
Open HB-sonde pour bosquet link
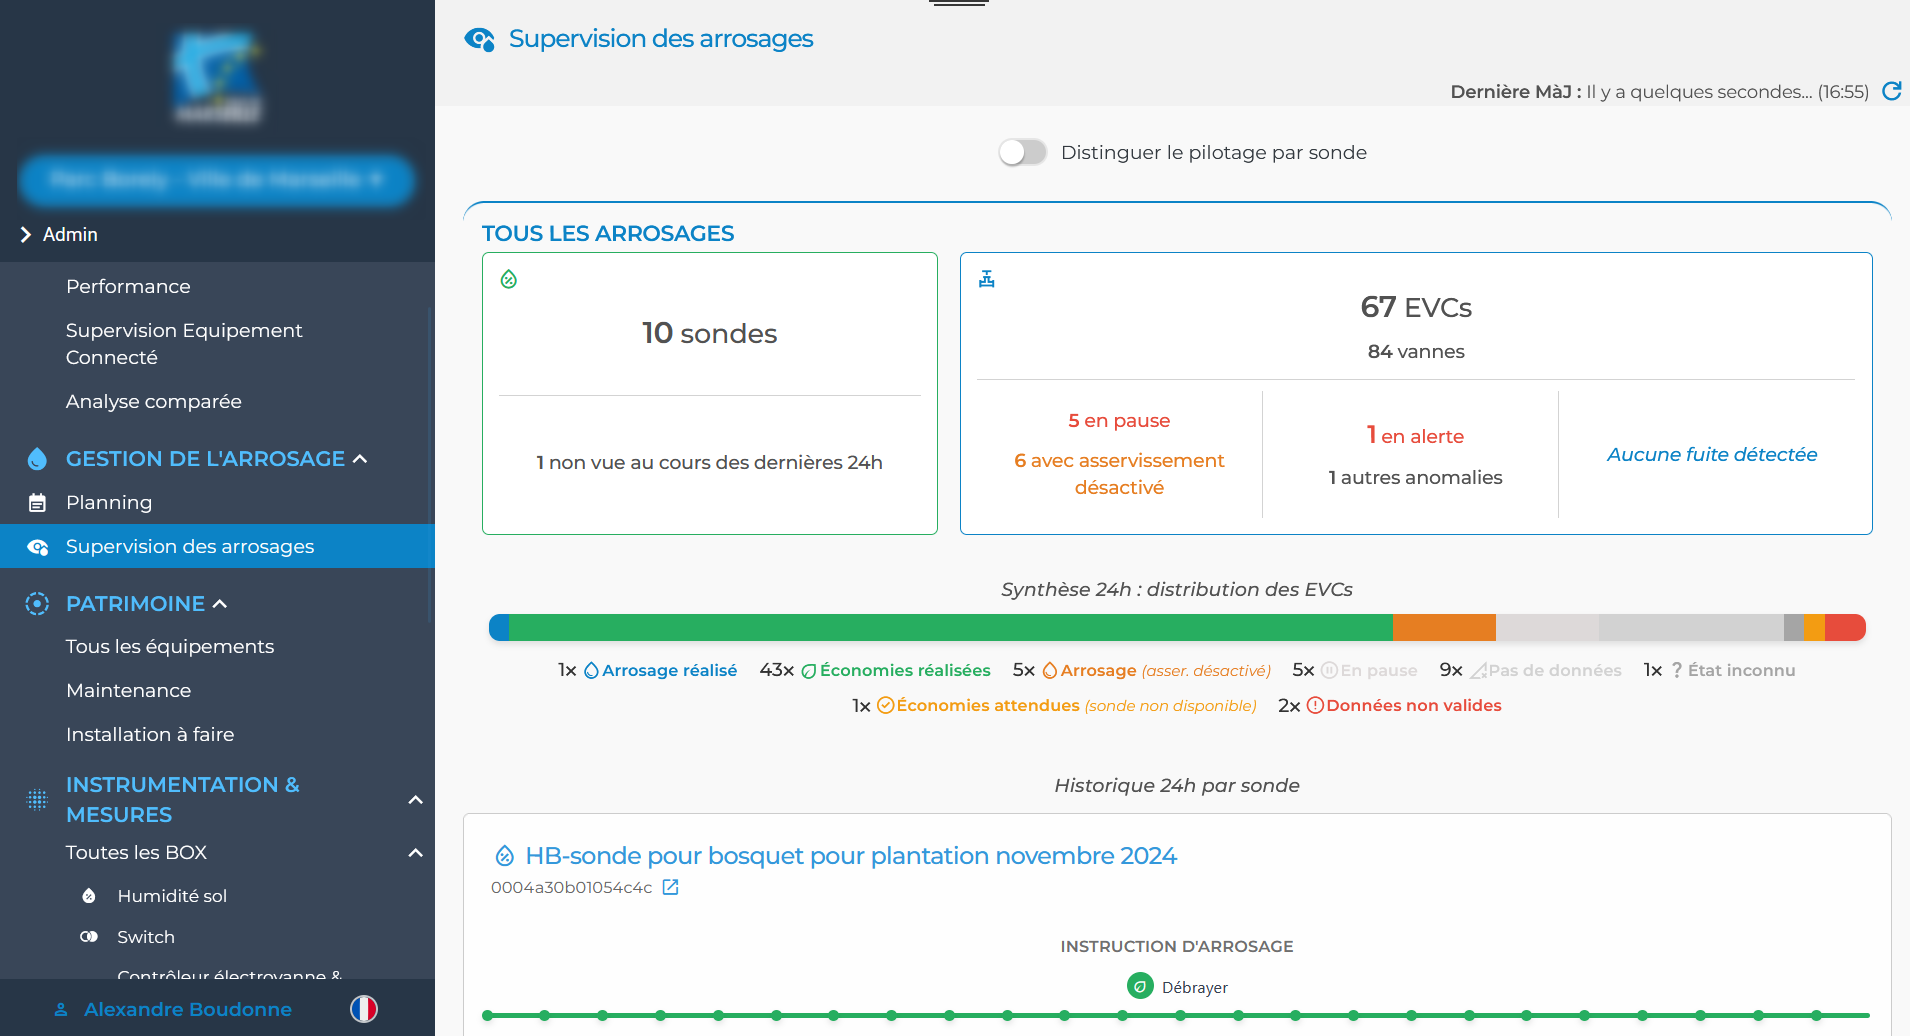pos(850,856)
